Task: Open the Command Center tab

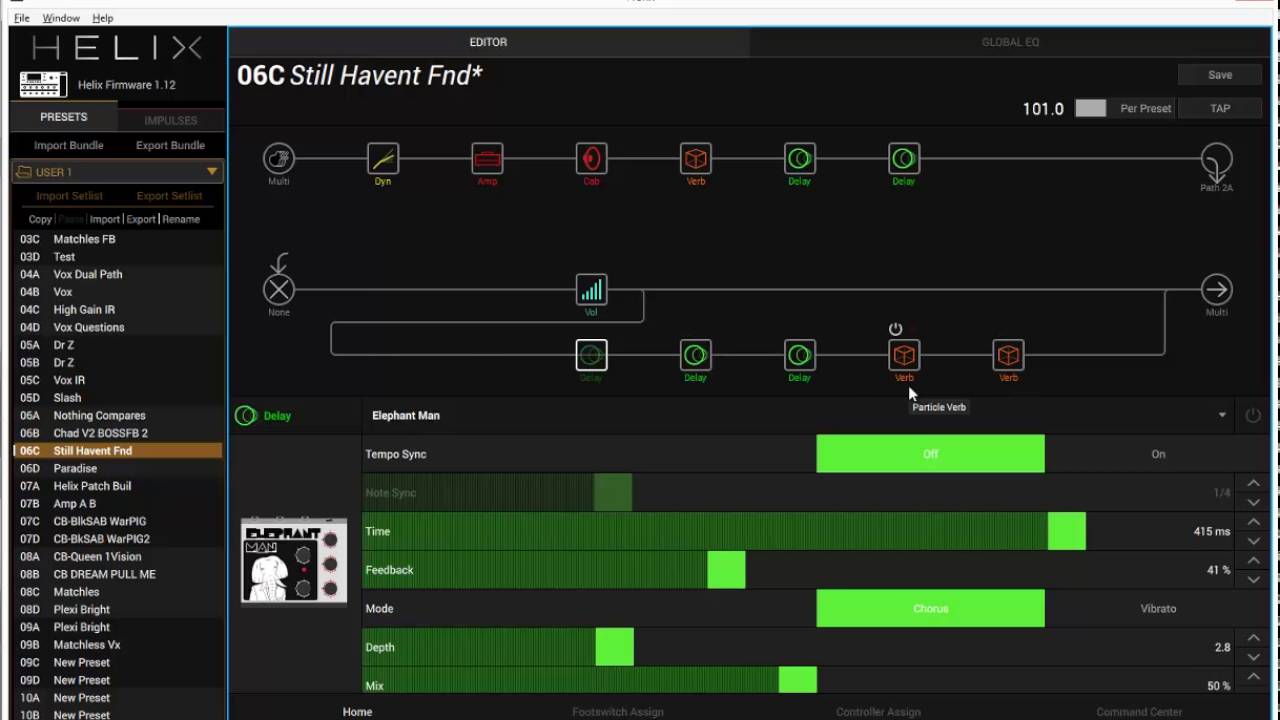Action: tap(1139, 712)
